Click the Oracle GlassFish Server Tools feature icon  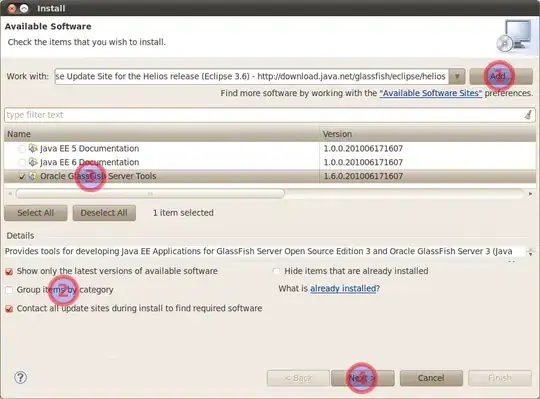32,176
